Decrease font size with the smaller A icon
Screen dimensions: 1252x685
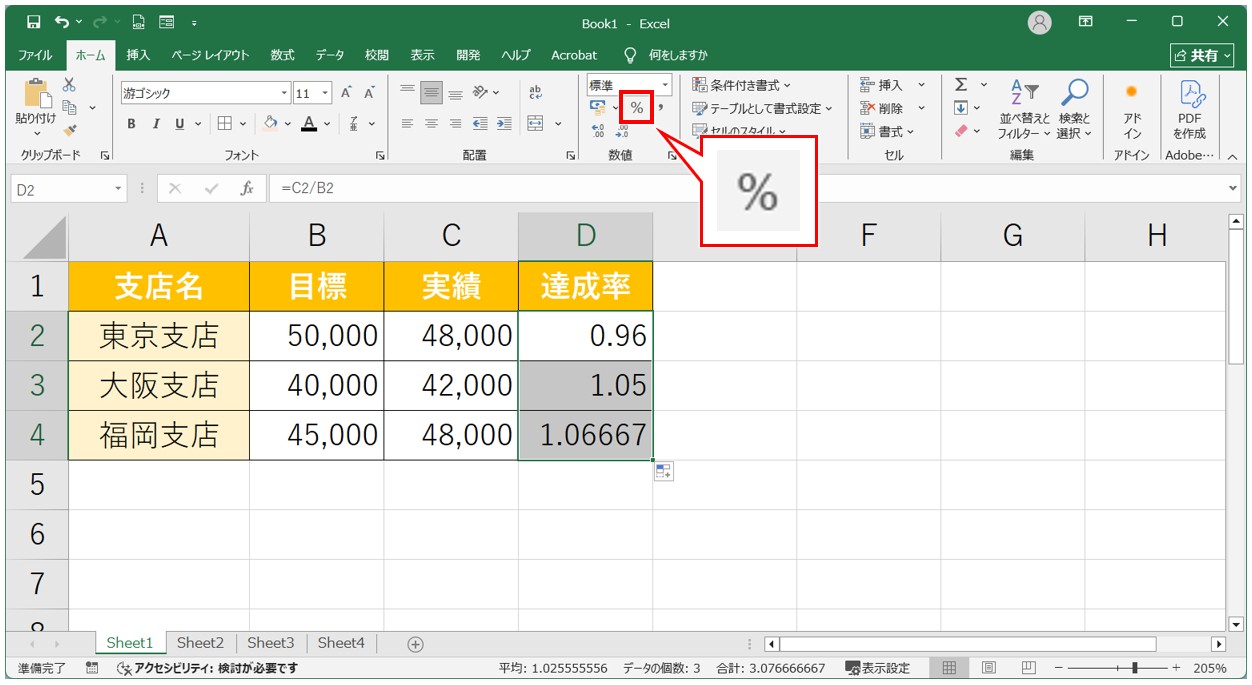point(369,93)
